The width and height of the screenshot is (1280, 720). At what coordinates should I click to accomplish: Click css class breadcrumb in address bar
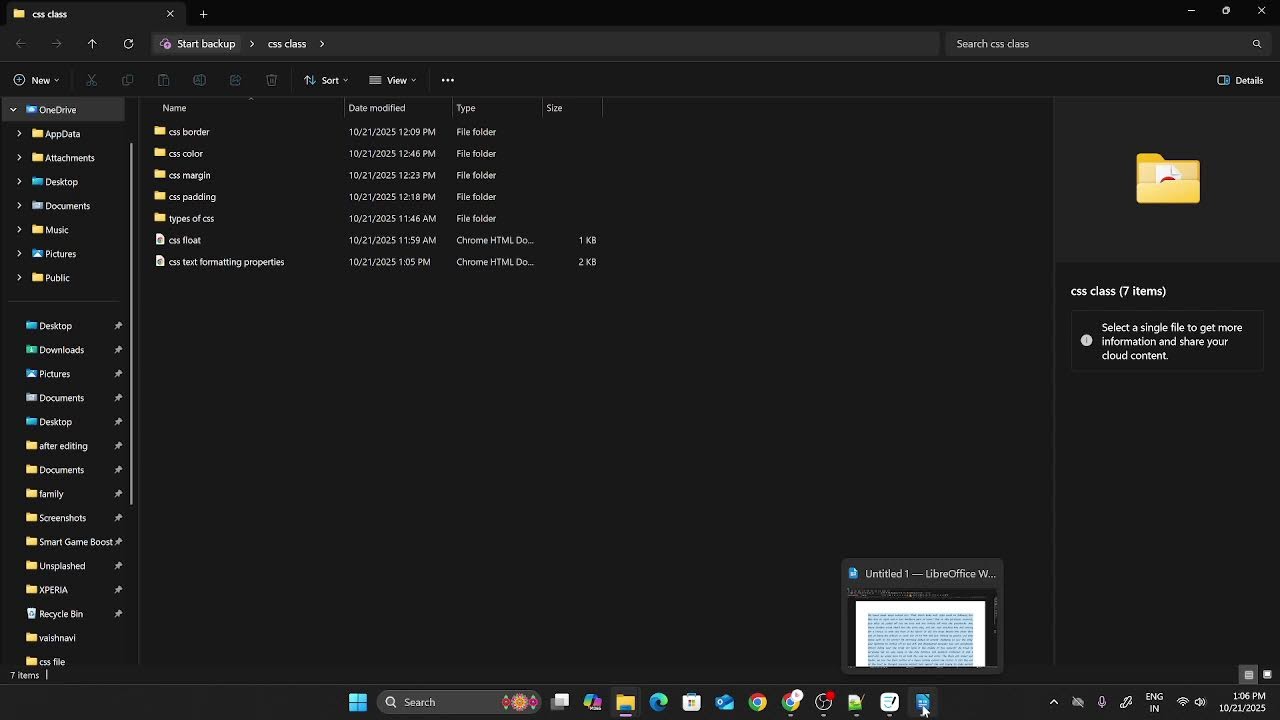click(287, 44)
